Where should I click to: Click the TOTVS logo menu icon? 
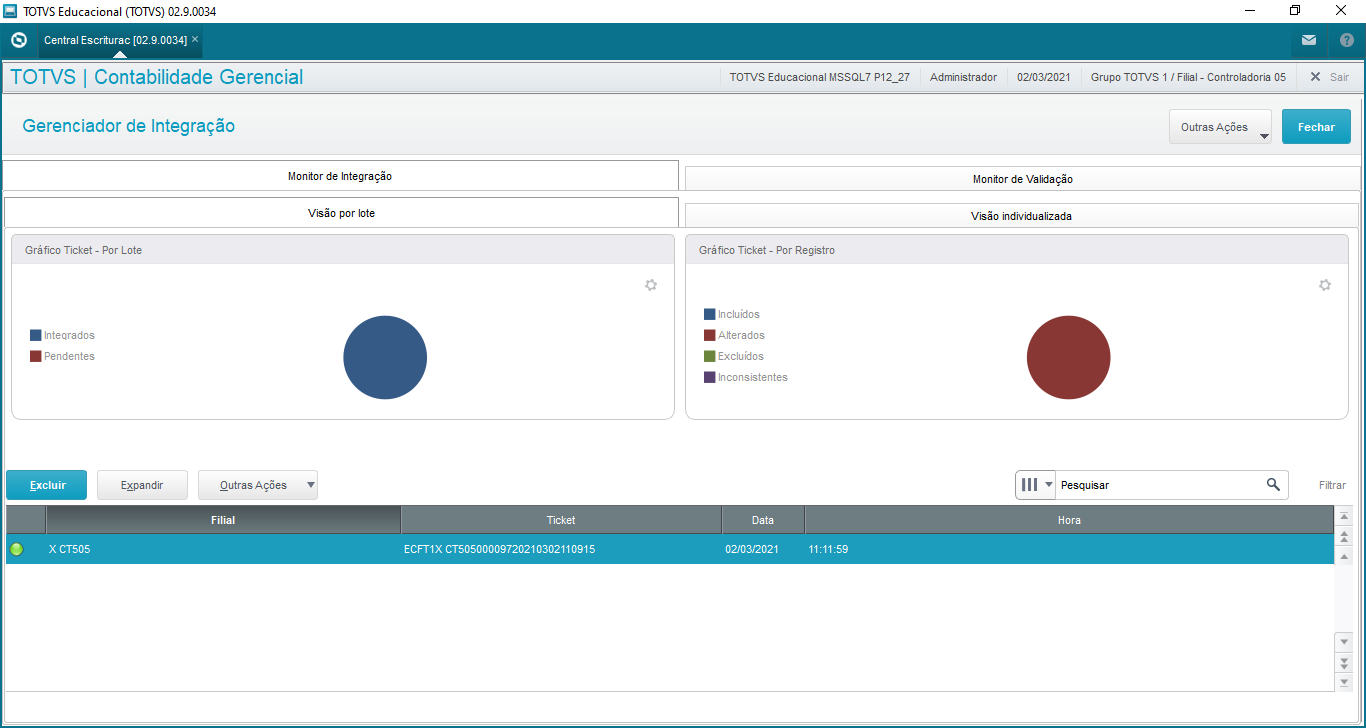(x=18, y=40)
